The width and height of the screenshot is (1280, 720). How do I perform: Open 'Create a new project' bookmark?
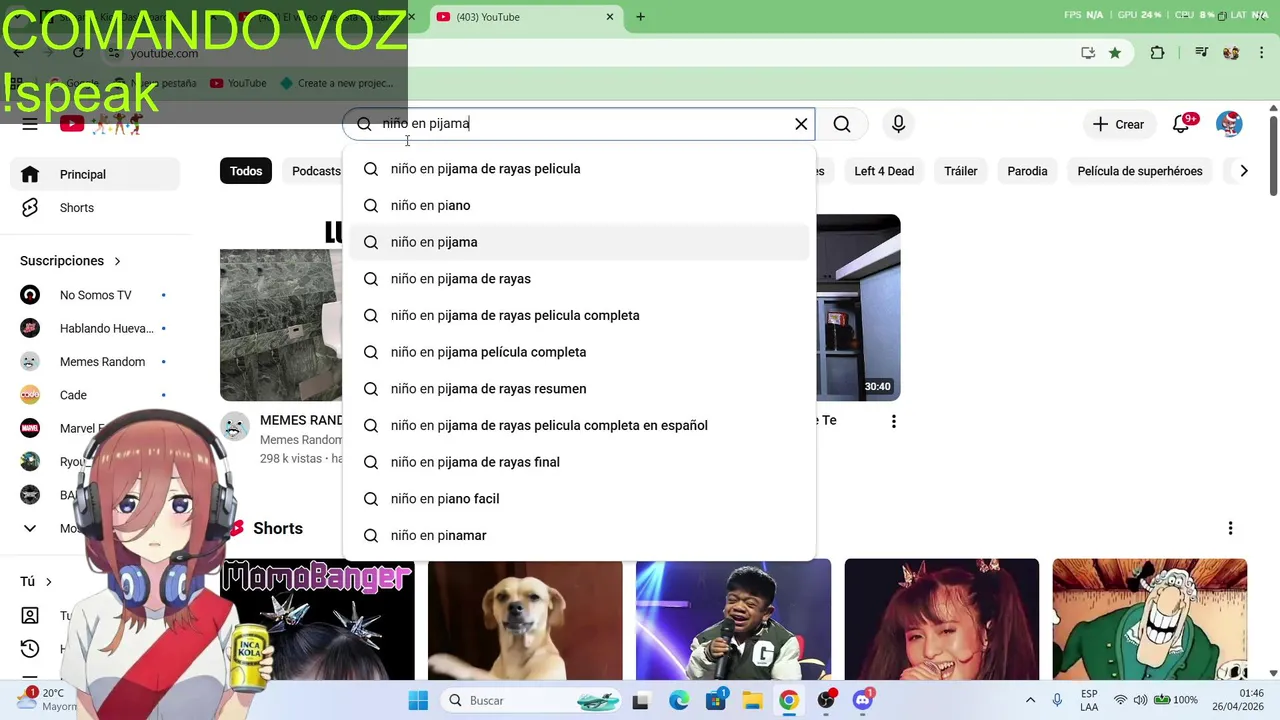[337, 83]
